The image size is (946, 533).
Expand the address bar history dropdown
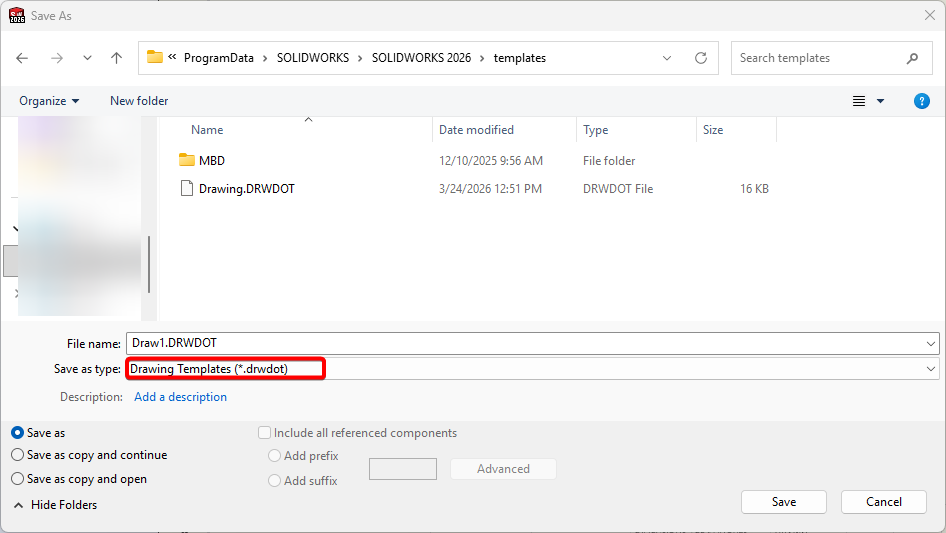[x=667, y=58]
